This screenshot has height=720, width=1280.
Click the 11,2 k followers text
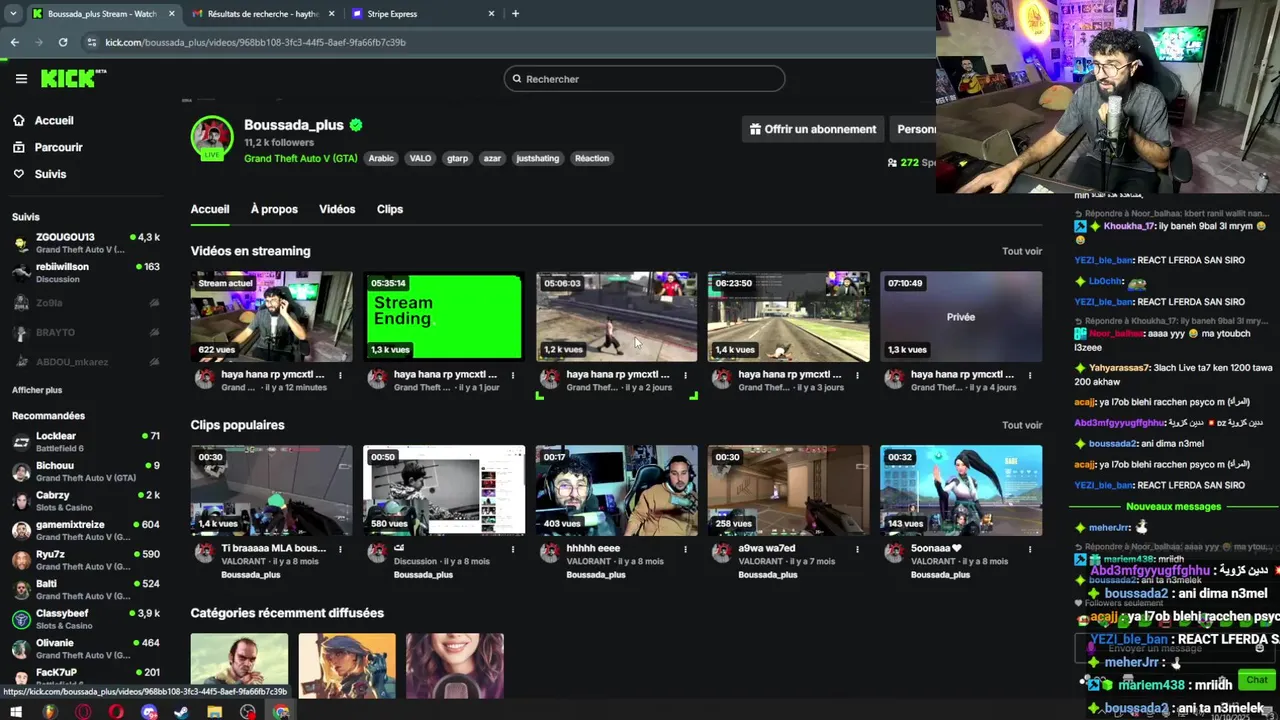(279, 143)
